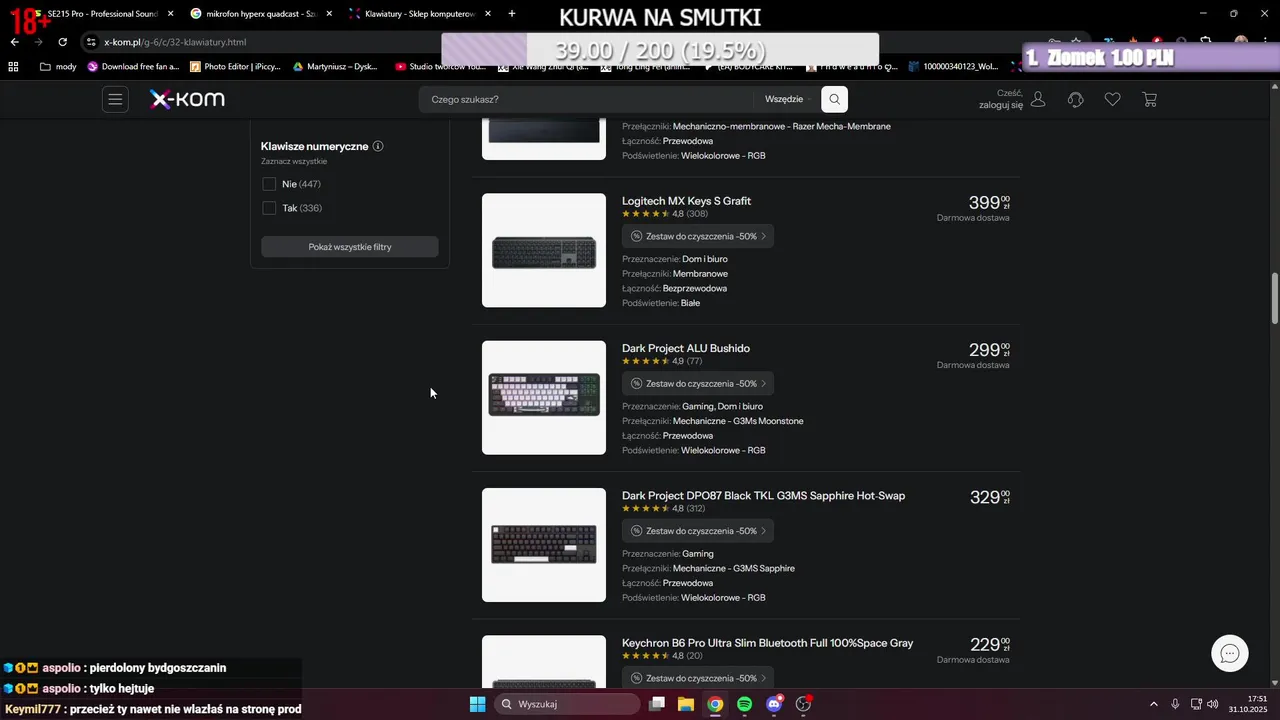Expand Zestaw do czyszczenia for Keychron B6 Pro
This screenshot has height=720, width=1280.
[697, 678]
